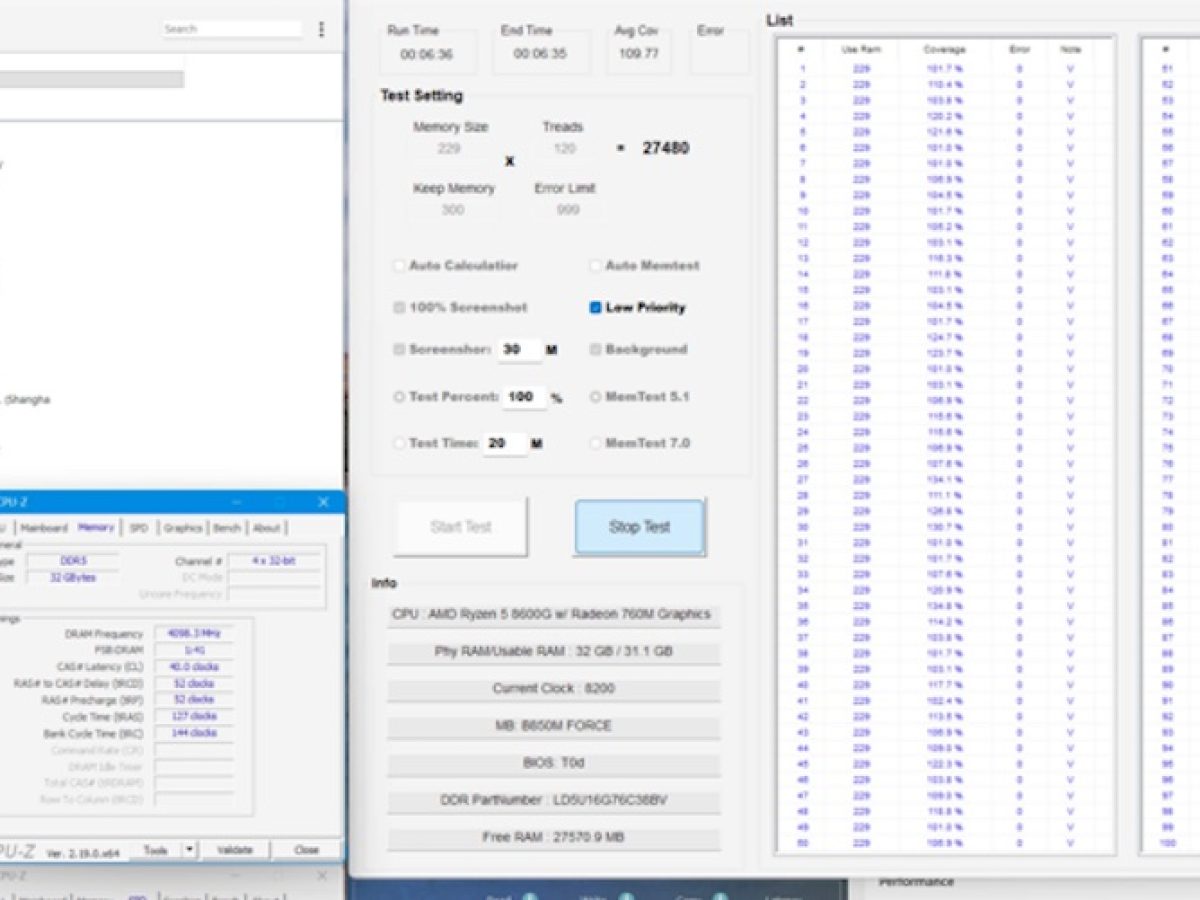Click the Keep Memory field showing 300
Viewport: 1200px width, 900px height.
coord(453,210)
